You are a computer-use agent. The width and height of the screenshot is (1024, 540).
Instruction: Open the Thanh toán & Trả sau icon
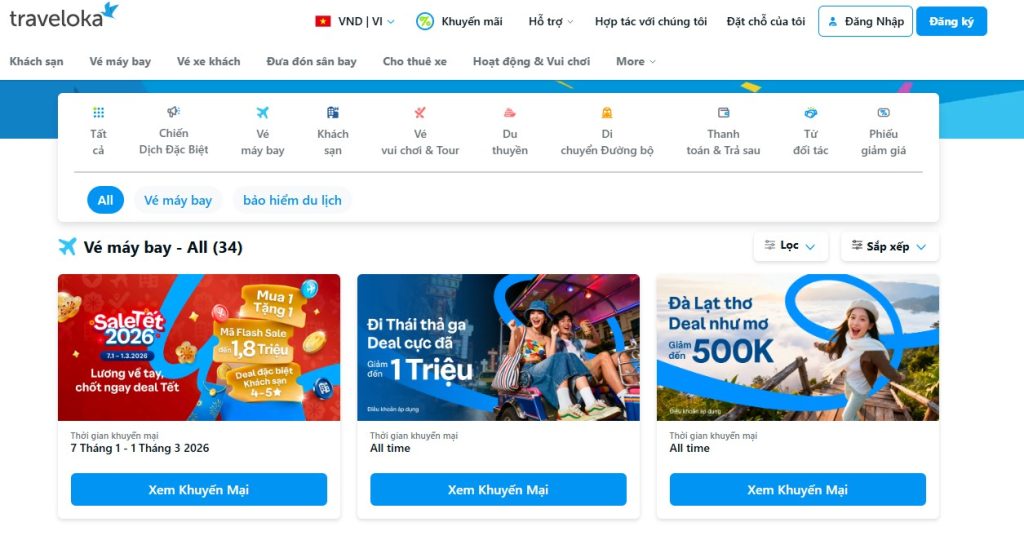(724, 112)
